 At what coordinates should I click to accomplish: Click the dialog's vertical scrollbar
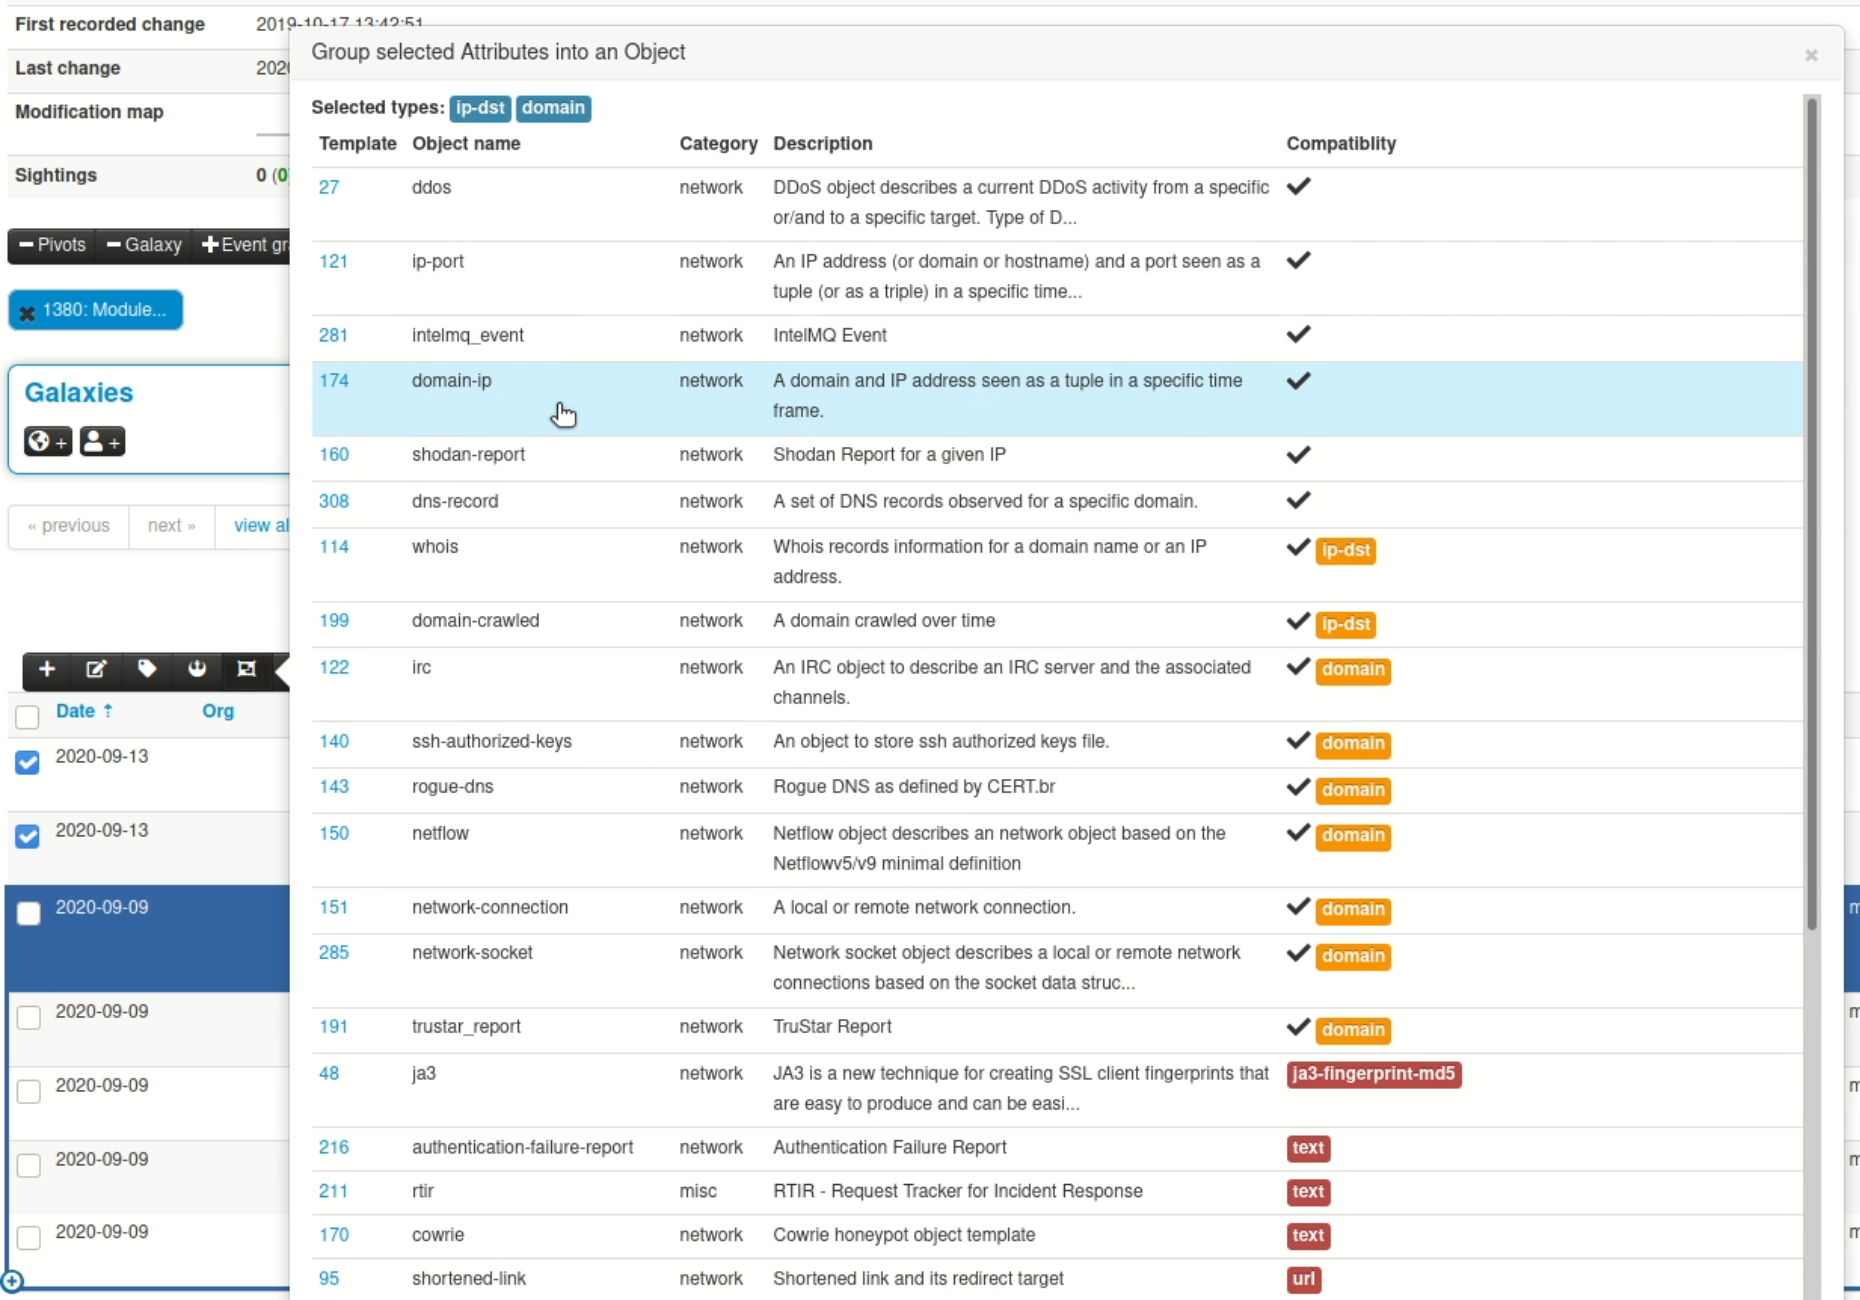1811,500
